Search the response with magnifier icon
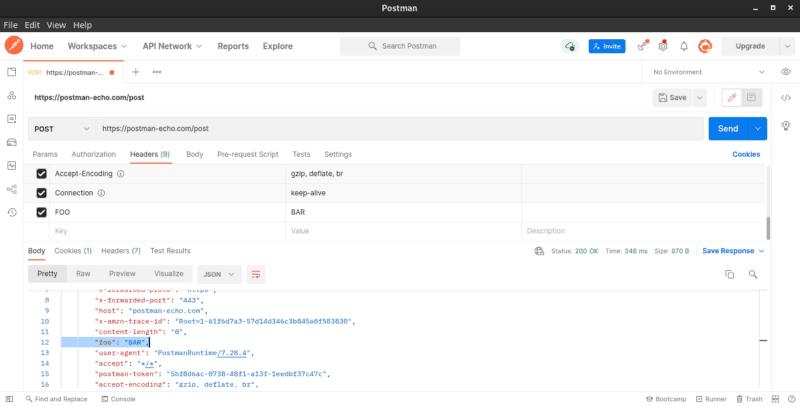This screenshot has height=406, width=800. point(753,274)
